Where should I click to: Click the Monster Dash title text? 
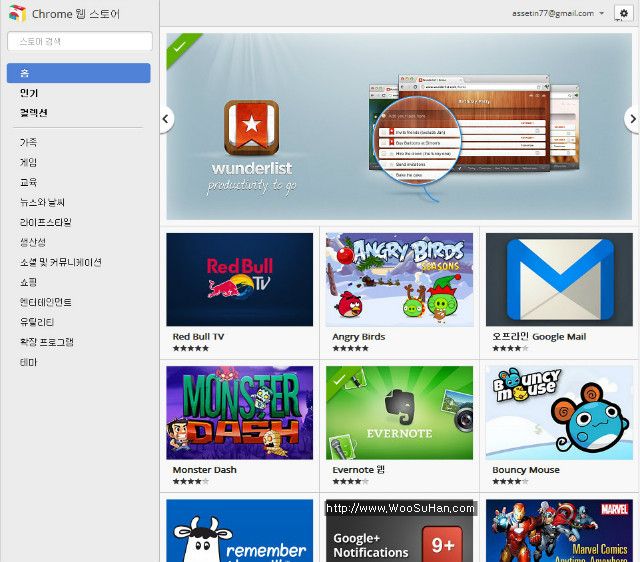tap(204, 470)
